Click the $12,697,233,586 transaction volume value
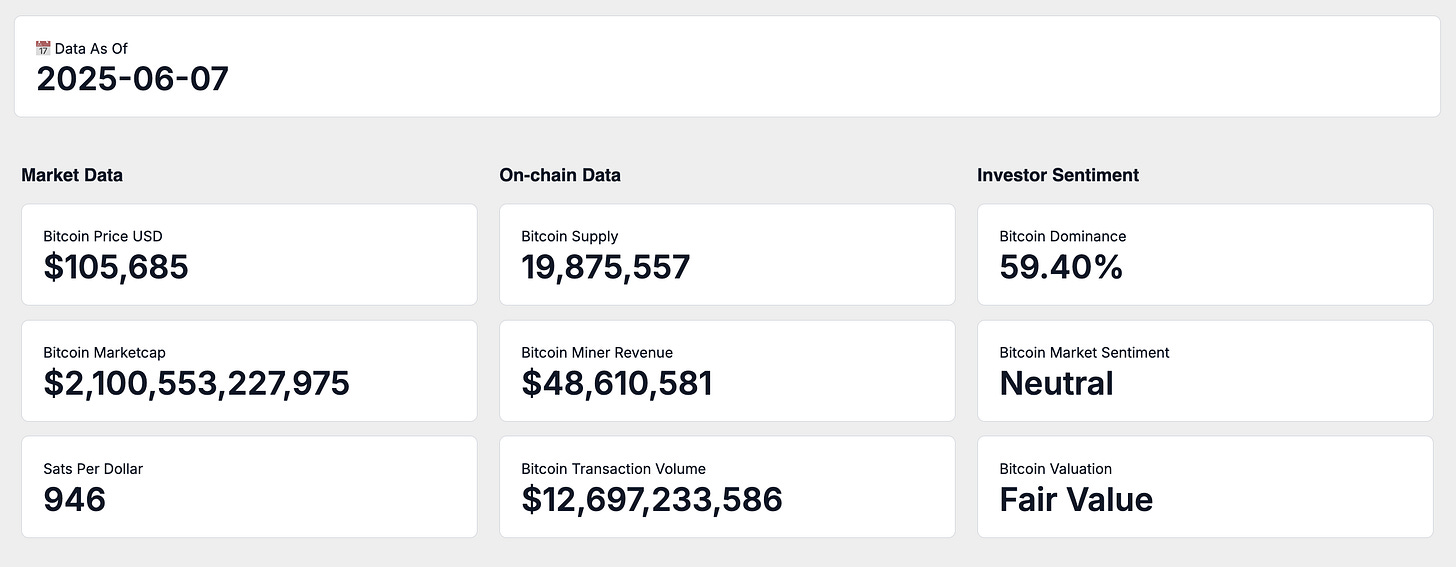 coord(652,500)
